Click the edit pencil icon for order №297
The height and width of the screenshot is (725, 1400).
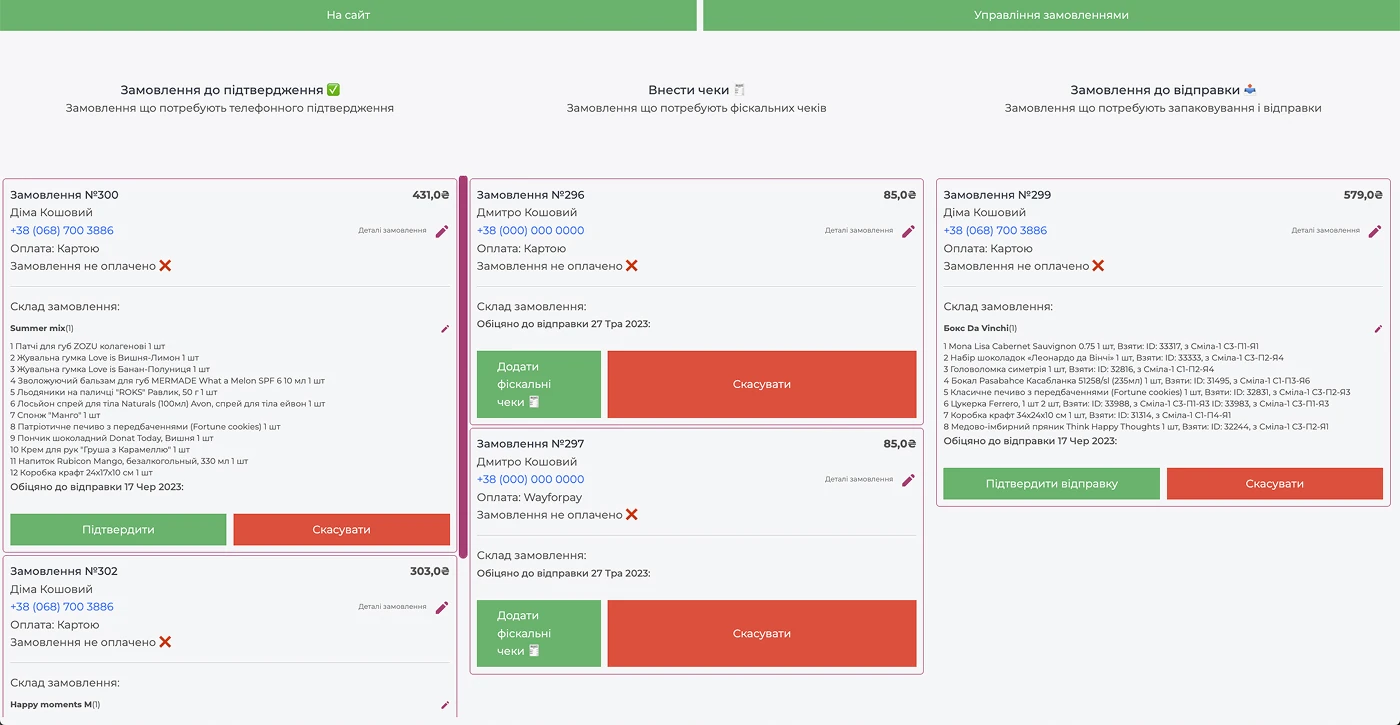pos(908,480)
